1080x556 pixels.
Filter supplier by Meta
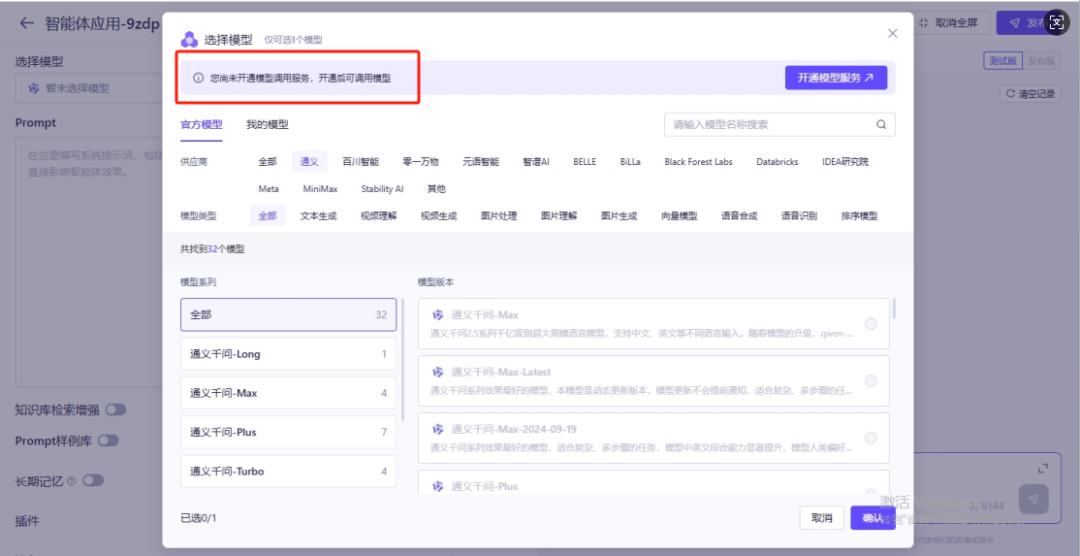269,189
